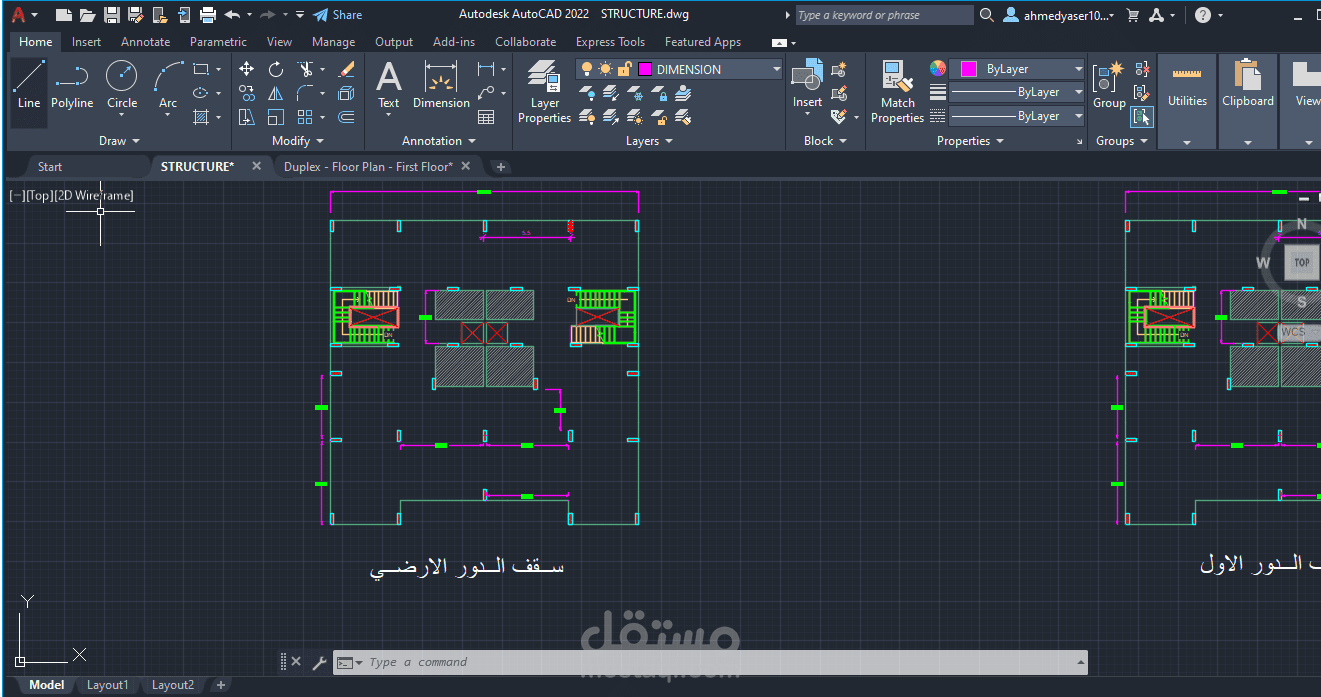
Task: Click the Scale tool icon
Action: 275,117
